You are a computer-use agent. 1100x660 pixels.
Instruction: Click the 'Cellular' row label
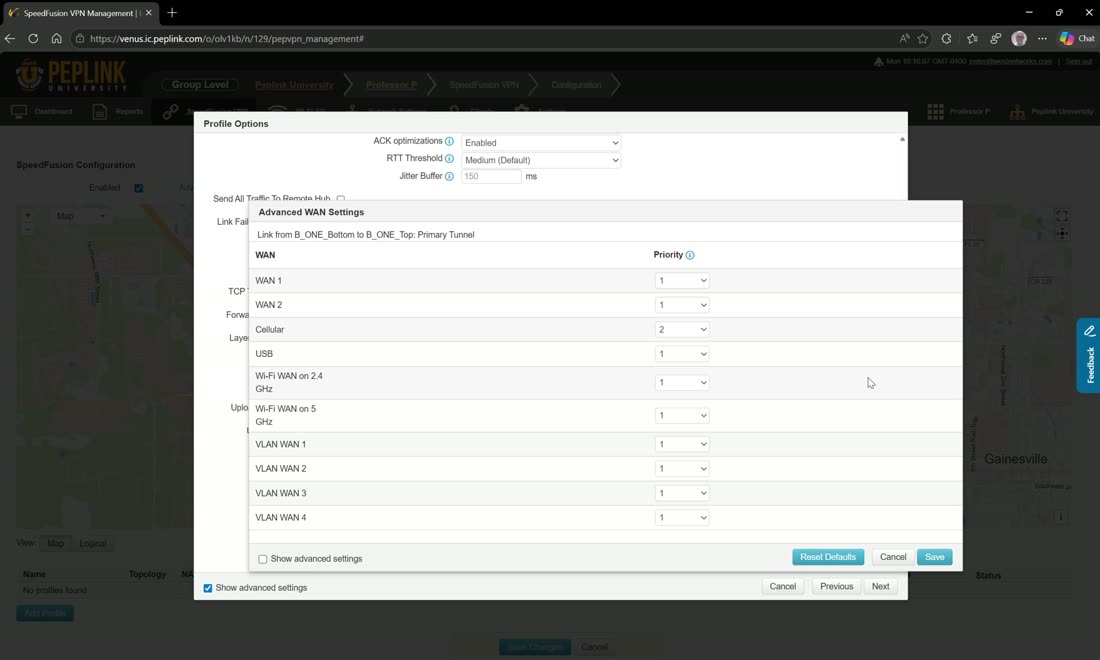[x=269, y=330]
